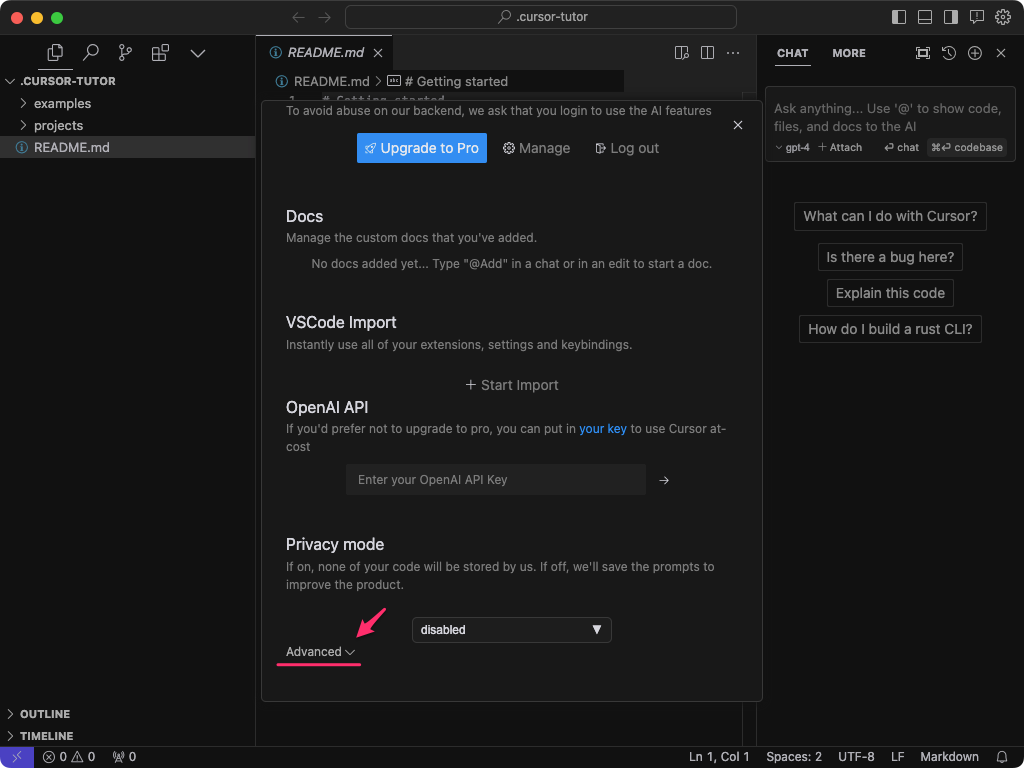Image resolution: width=1024 pixels, height=768 pixels.
Task: Open the editor more actions menu
Action: (x=733, y=53)
